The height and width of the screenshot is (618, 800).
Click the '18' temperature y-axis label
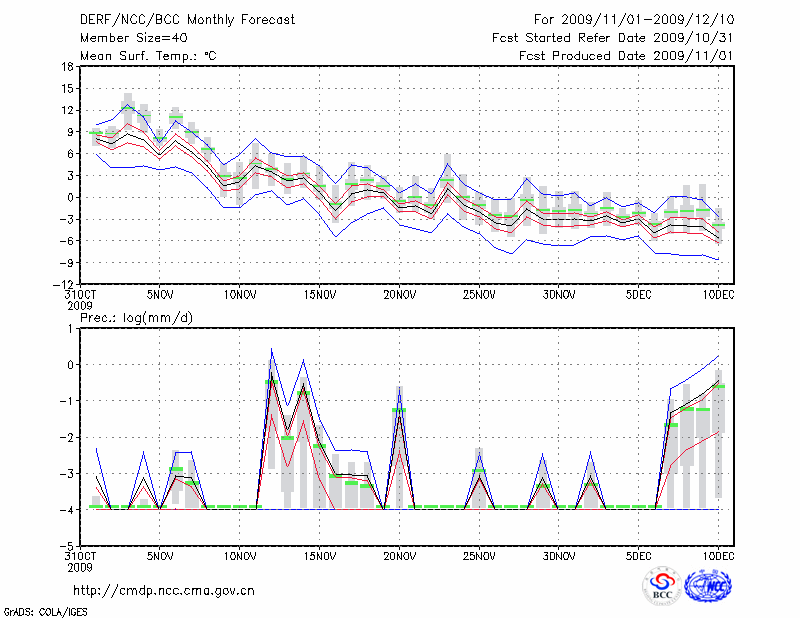66,67
